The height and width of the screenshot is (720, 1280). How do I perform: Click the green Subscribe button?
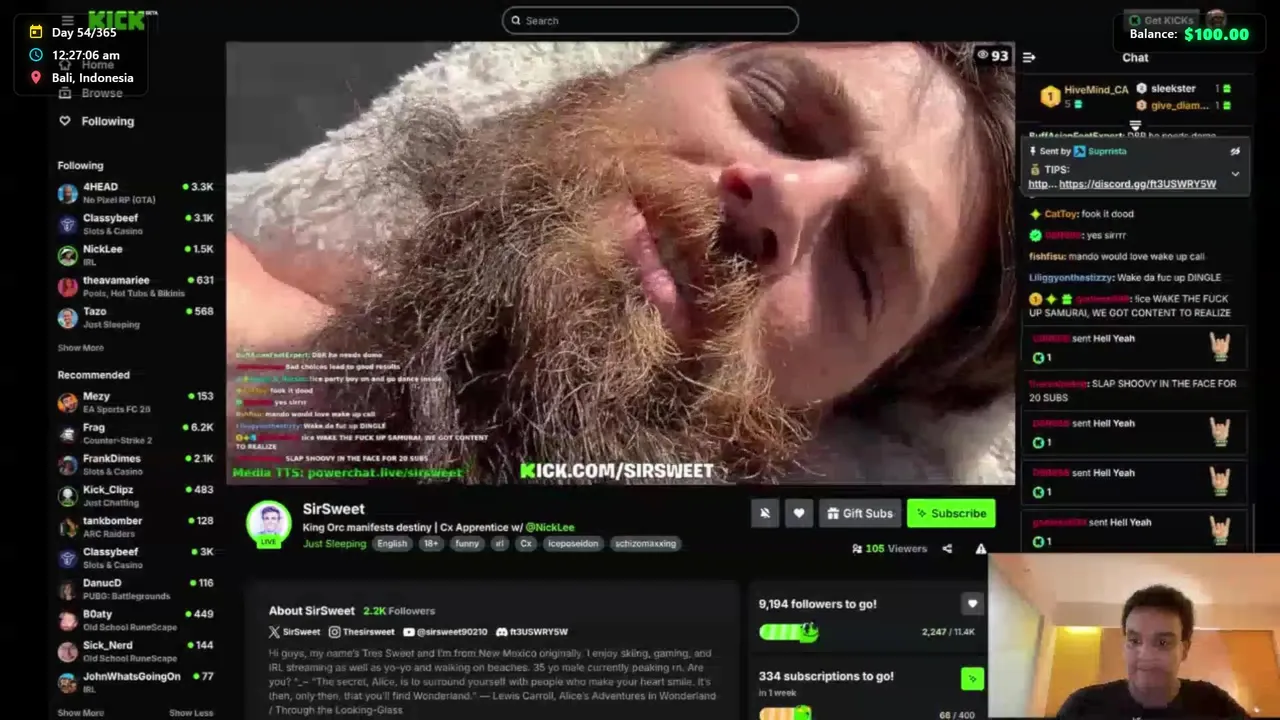coord(951,513)
